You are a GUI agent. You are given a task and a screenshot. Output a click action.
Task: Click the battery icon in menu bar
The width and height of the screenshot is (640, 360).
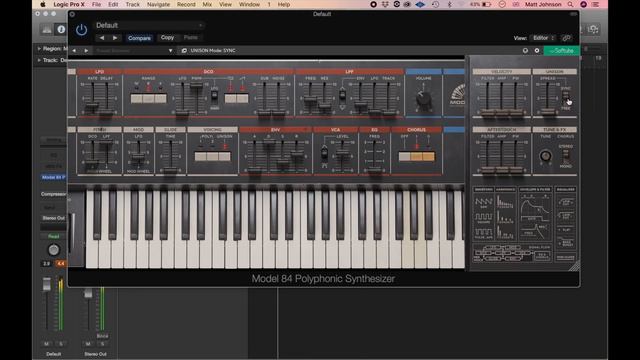tap(487, 4)
